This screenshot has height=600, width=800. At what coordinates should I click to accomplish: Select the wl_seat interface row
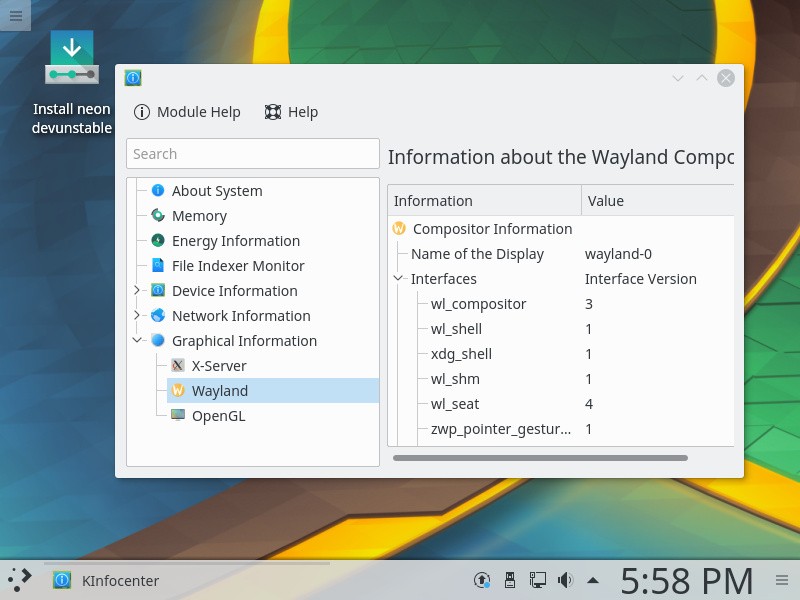(455, 404)
